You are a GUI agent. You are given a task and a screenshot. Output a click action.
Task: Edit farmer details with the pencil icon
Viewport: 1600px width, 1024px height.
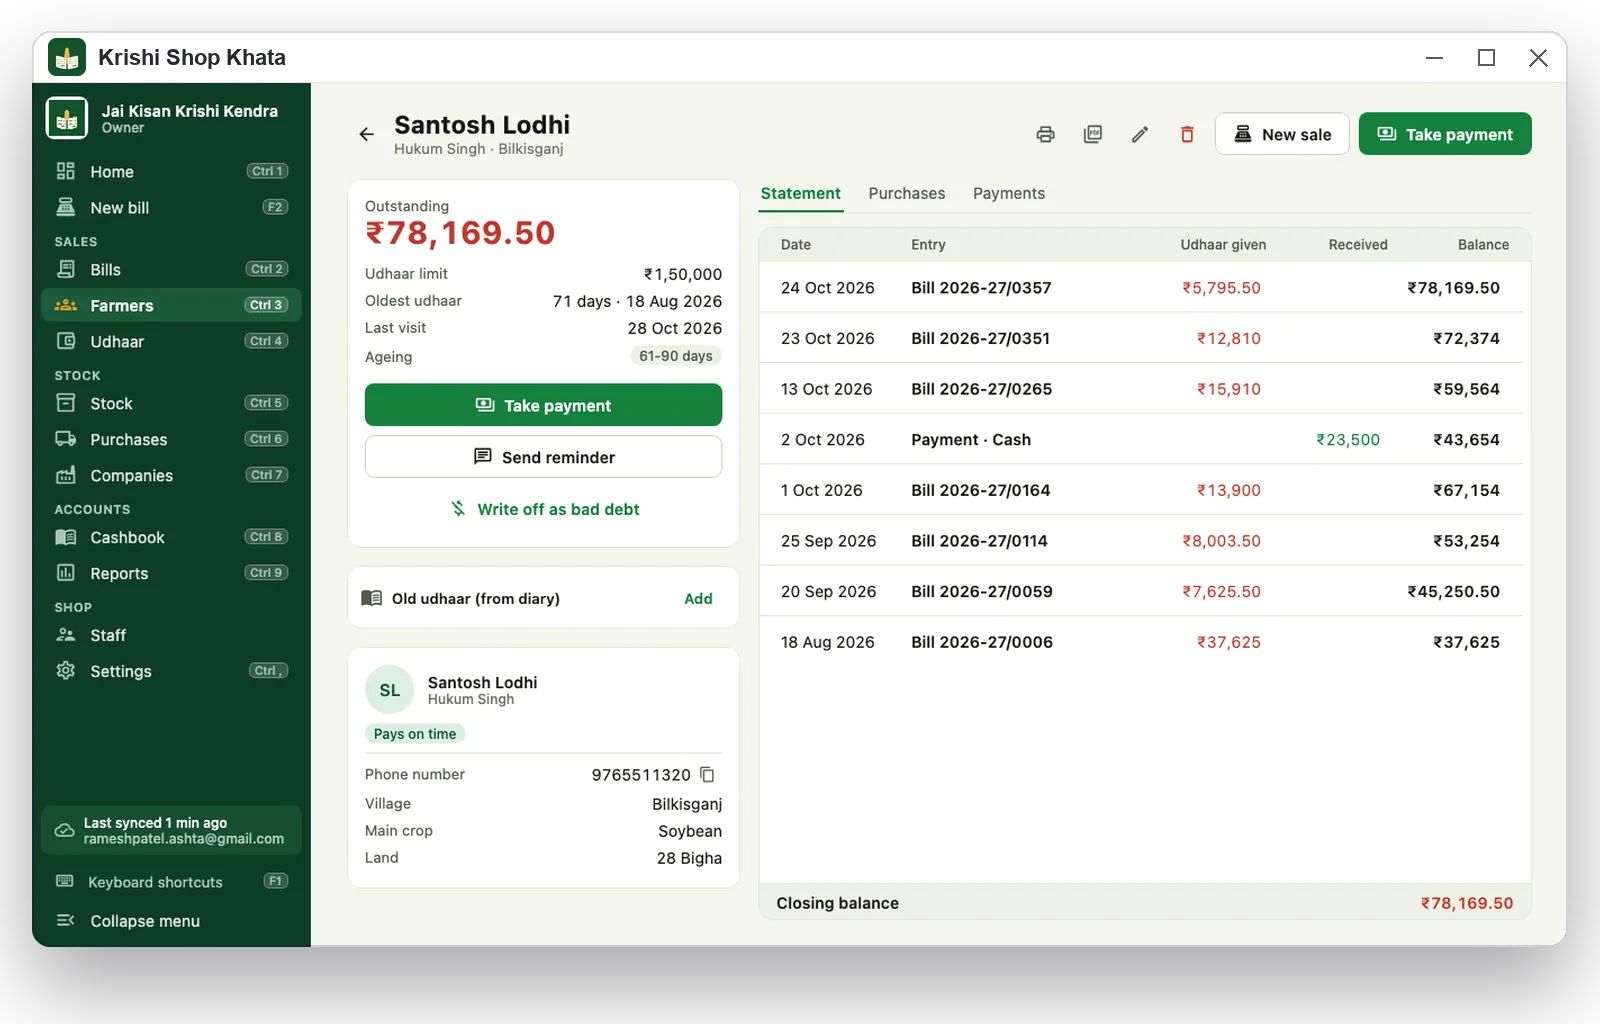point(1140,134)
